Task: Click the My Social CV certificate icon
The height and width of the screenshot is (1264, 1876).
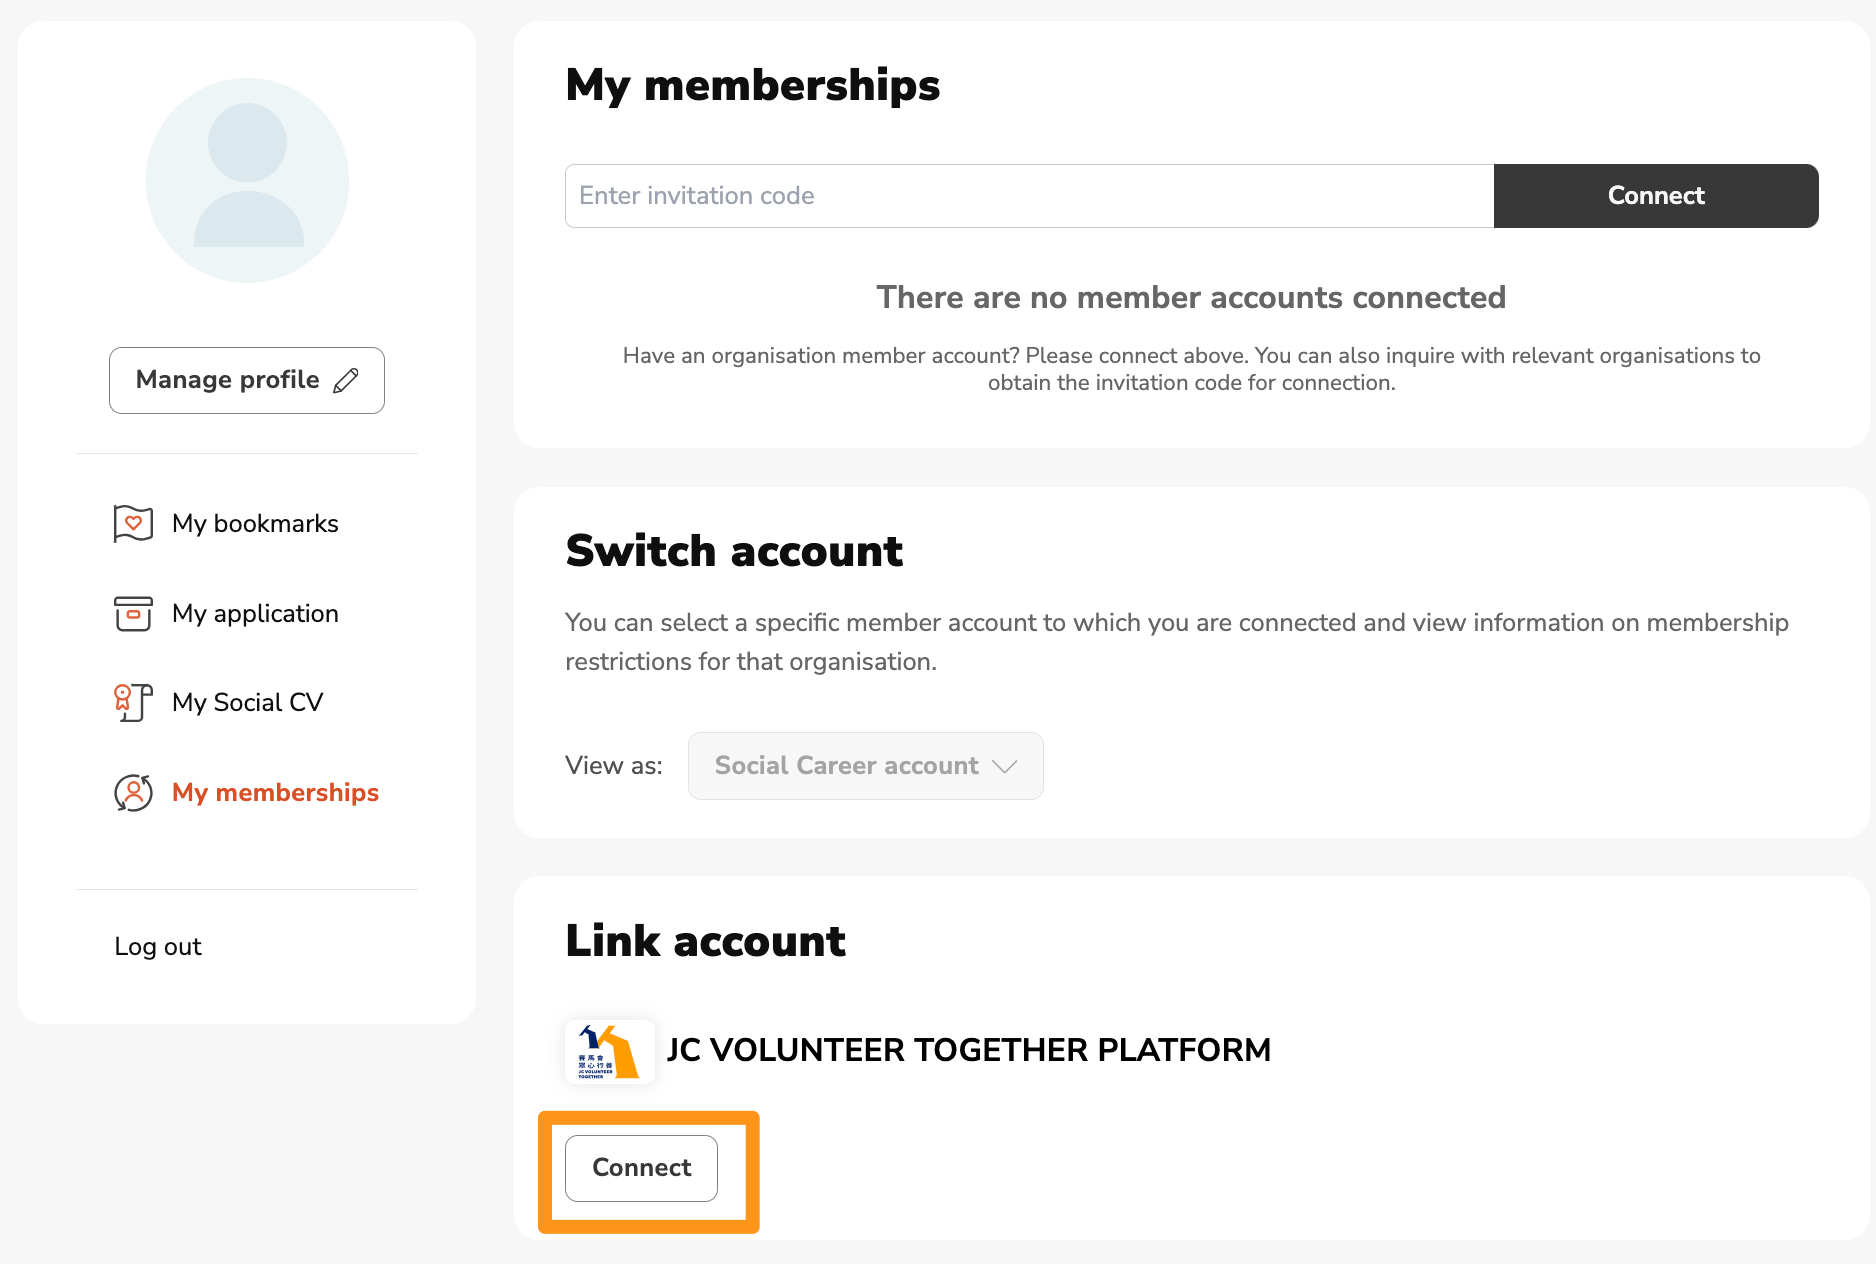Action: pos(133,702)
